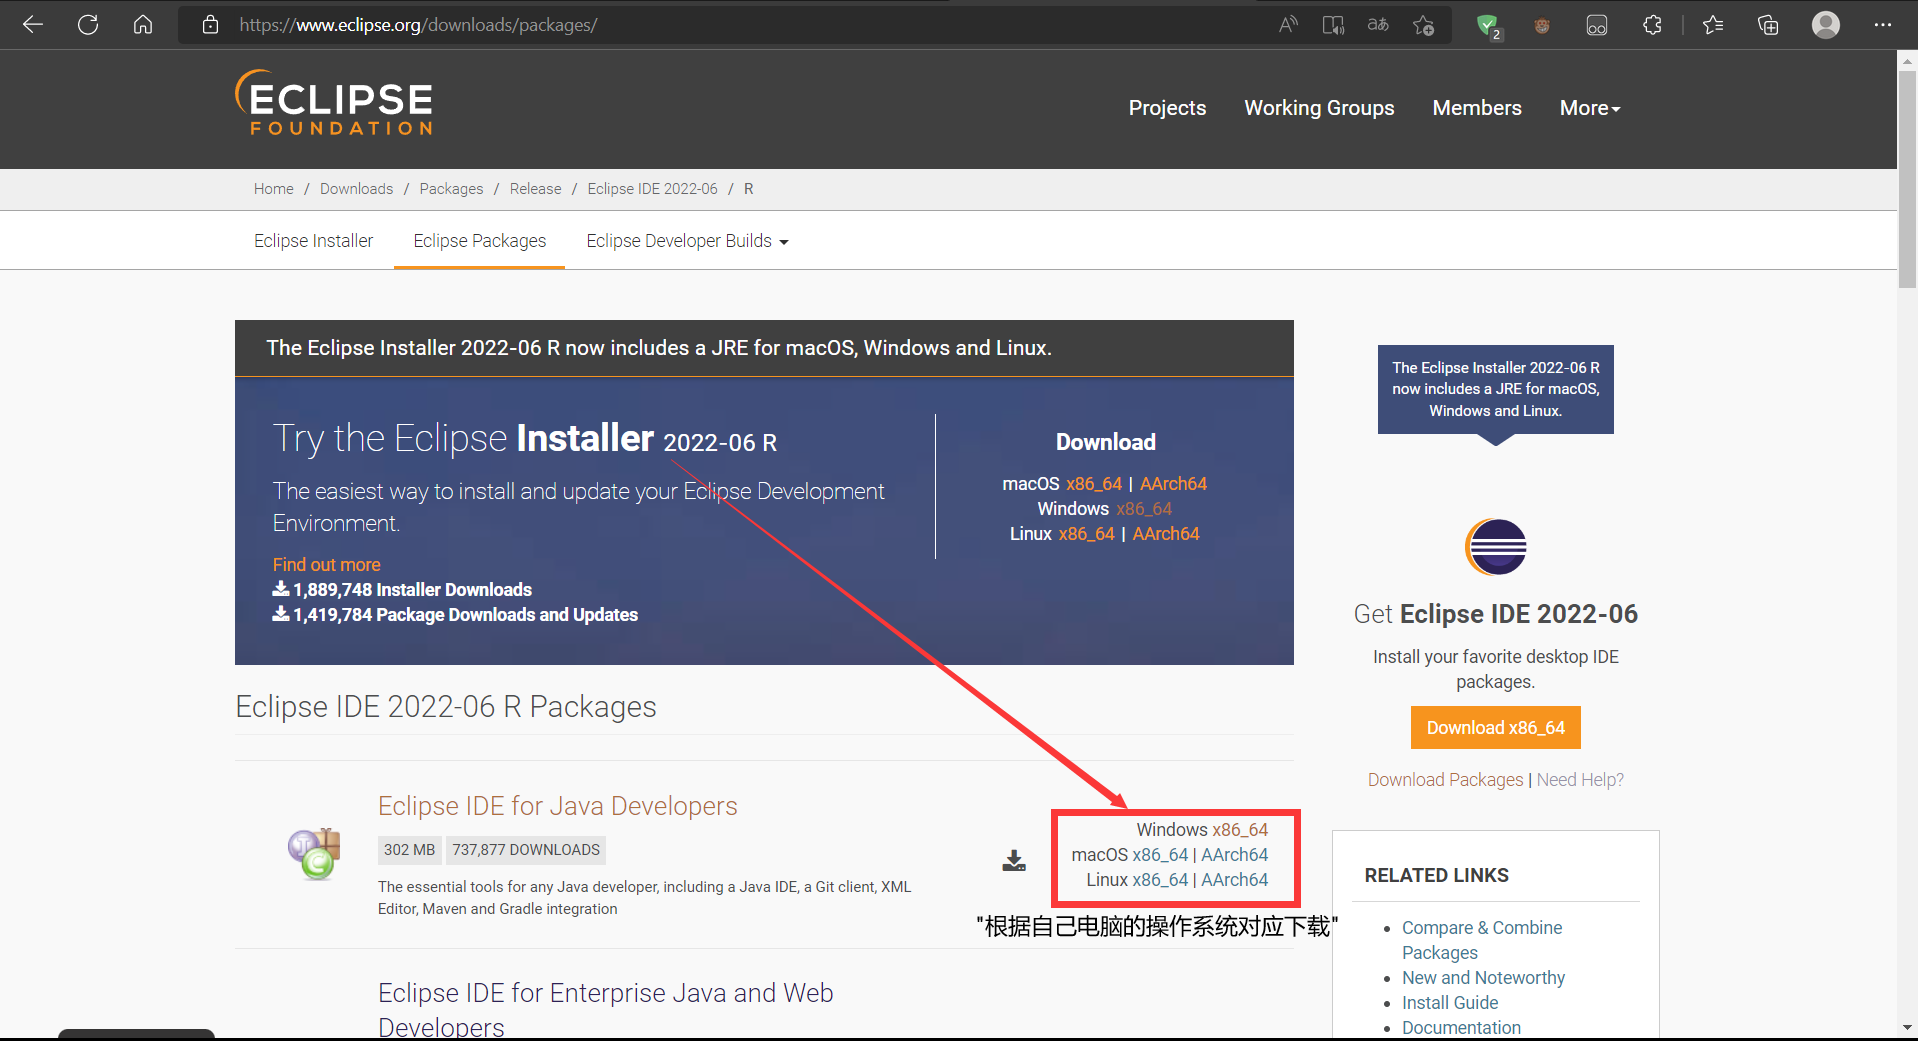Click the Eclipse IDE round logo
The height and width of the screenshot is (1041, 1918).
pos(1496,547)
